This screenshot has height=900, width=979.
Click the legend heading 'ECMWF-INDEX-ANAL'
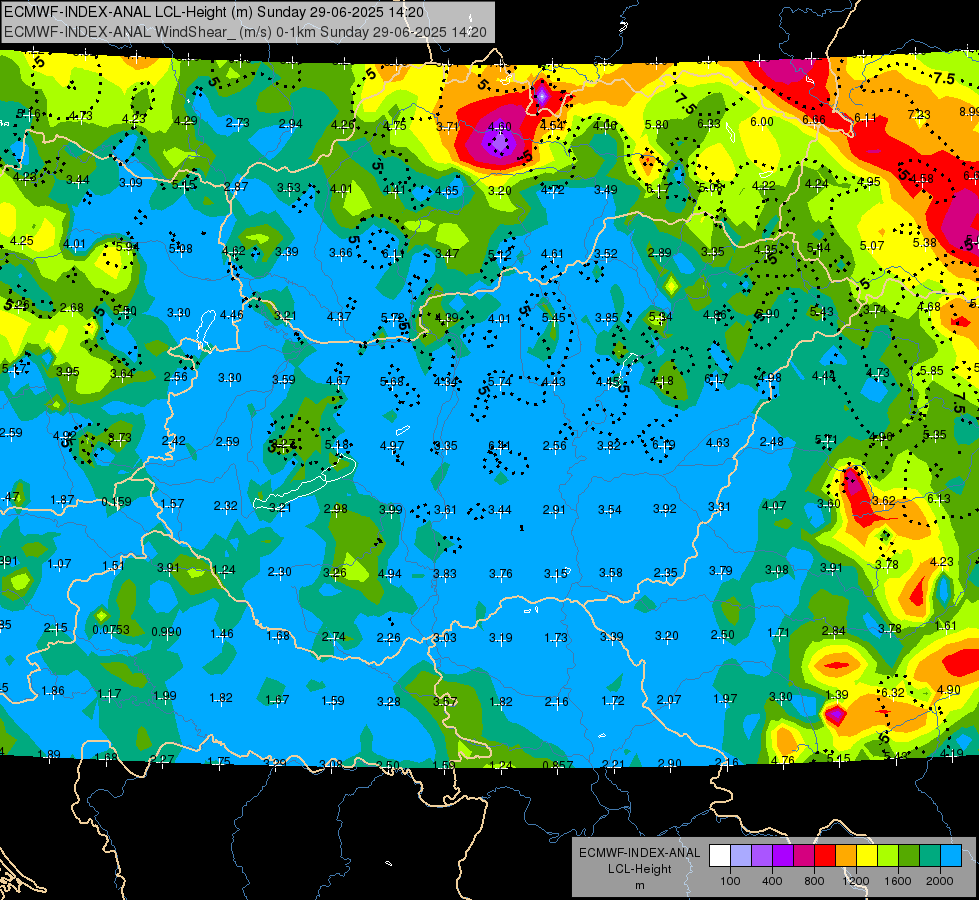pyautogui.click(x=639, y=853)
